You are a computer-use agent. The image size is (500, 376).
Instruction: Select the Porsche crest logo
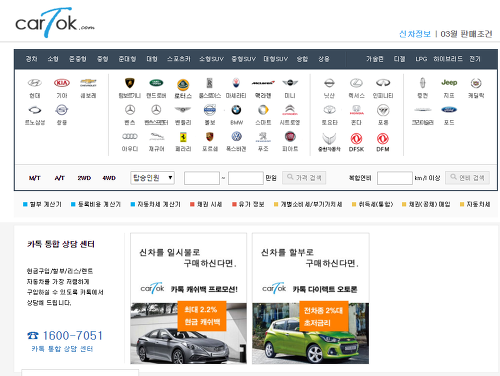[209, 136]
